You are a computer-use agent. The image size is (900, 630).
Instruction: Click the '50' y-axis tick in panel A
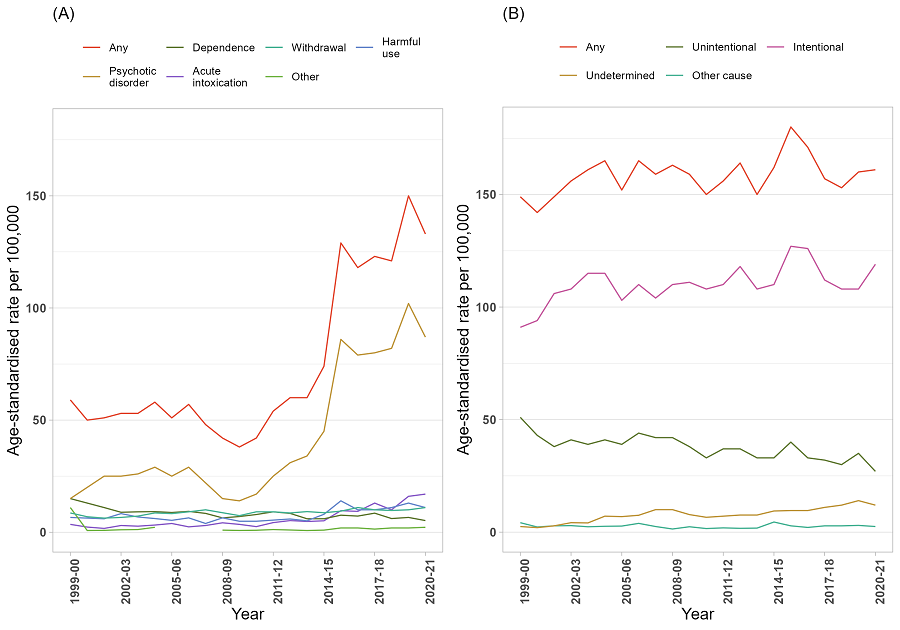tap(40, 421)
